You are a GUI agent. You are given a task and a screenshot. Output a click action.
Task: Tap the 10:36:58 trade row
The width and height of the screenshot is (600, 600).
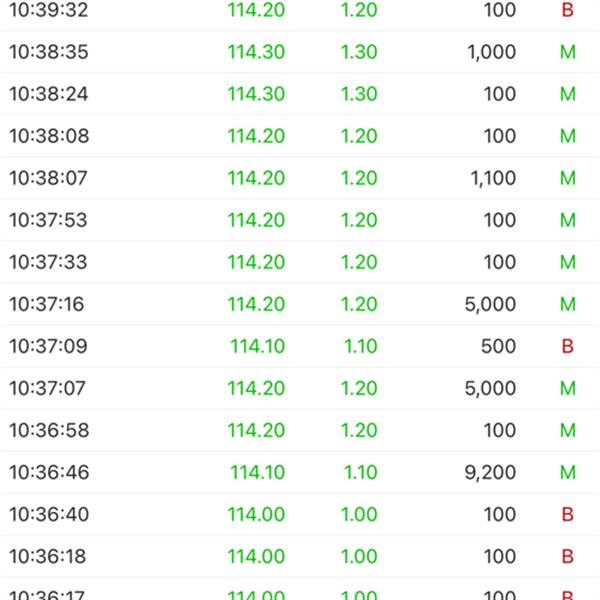(x=300, y=430)
